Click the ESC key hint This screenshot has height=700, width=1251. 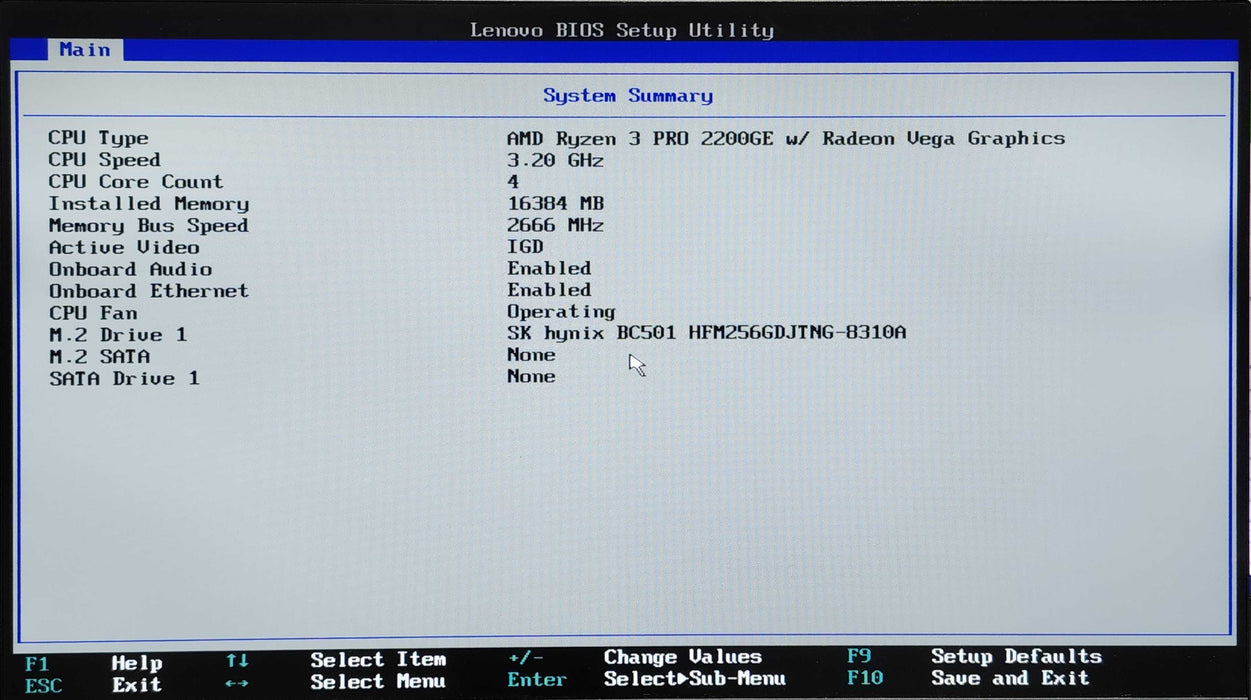(x=43, y=686)
